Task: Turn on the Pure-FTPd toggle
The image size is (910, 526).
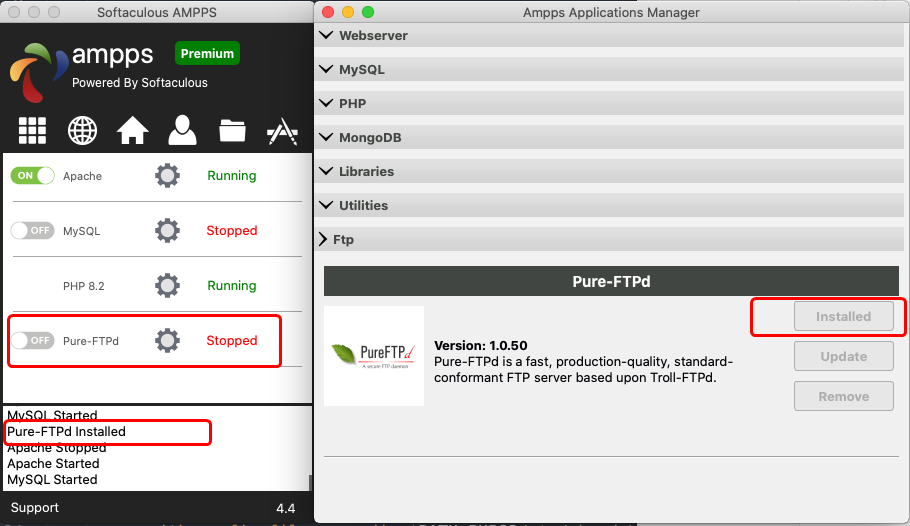Action: click(32, 340)
